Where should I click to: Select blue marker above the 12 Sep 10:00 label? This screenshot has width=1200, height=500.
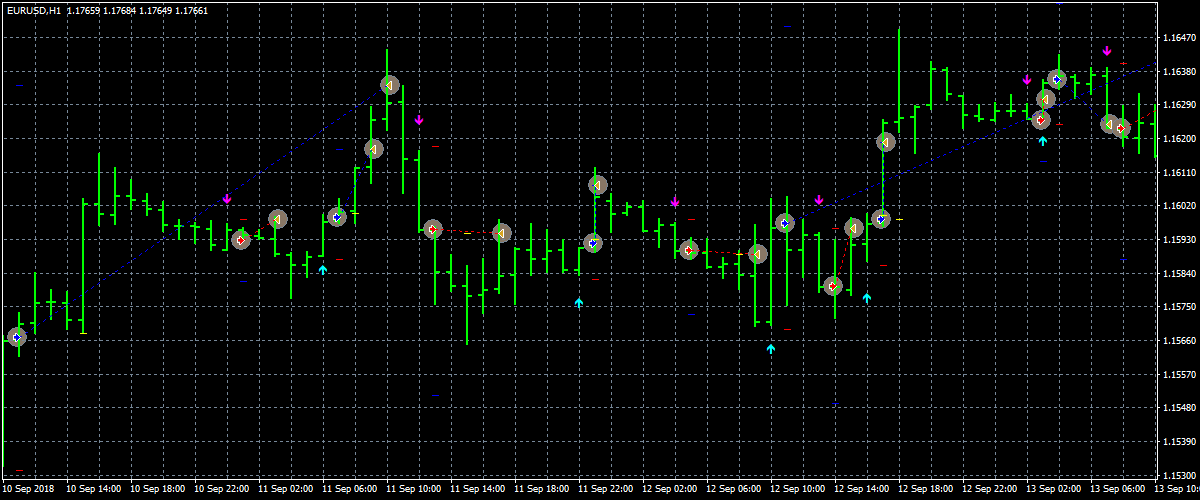785,223
